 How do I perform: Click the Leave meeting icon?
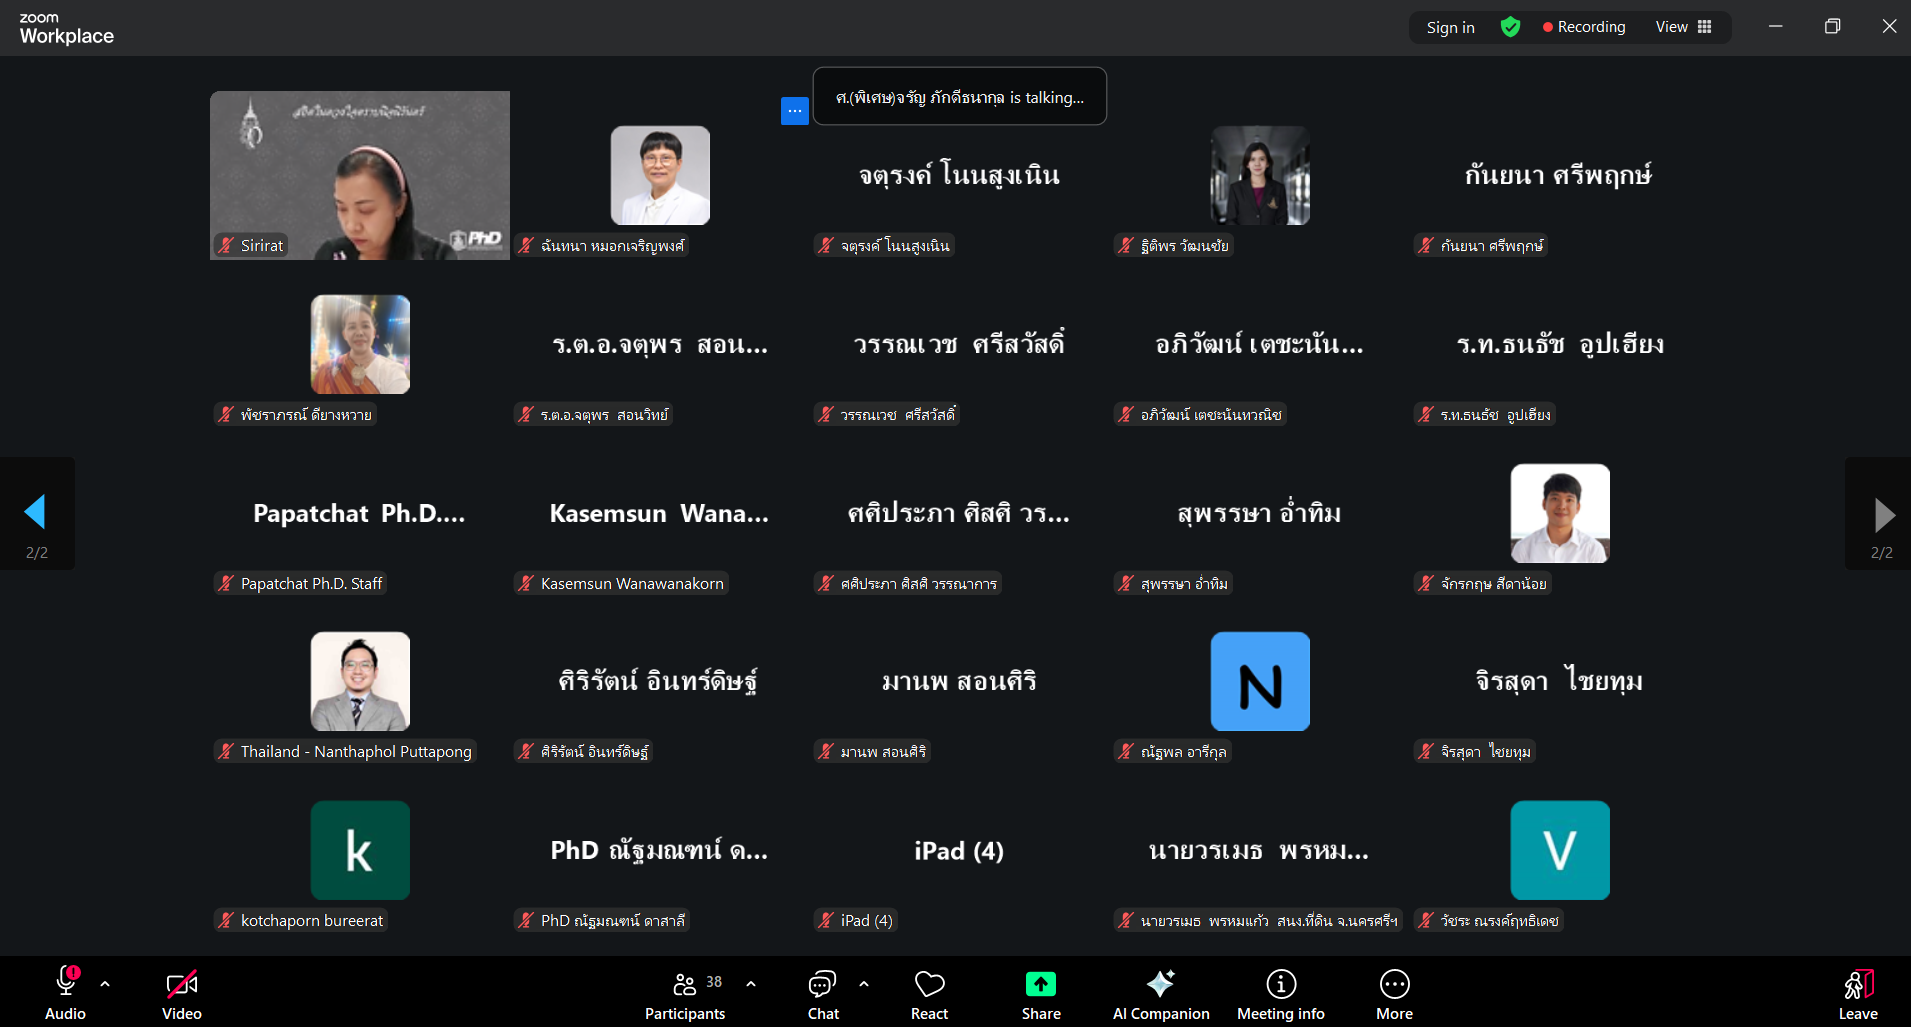pos(1857,985)
